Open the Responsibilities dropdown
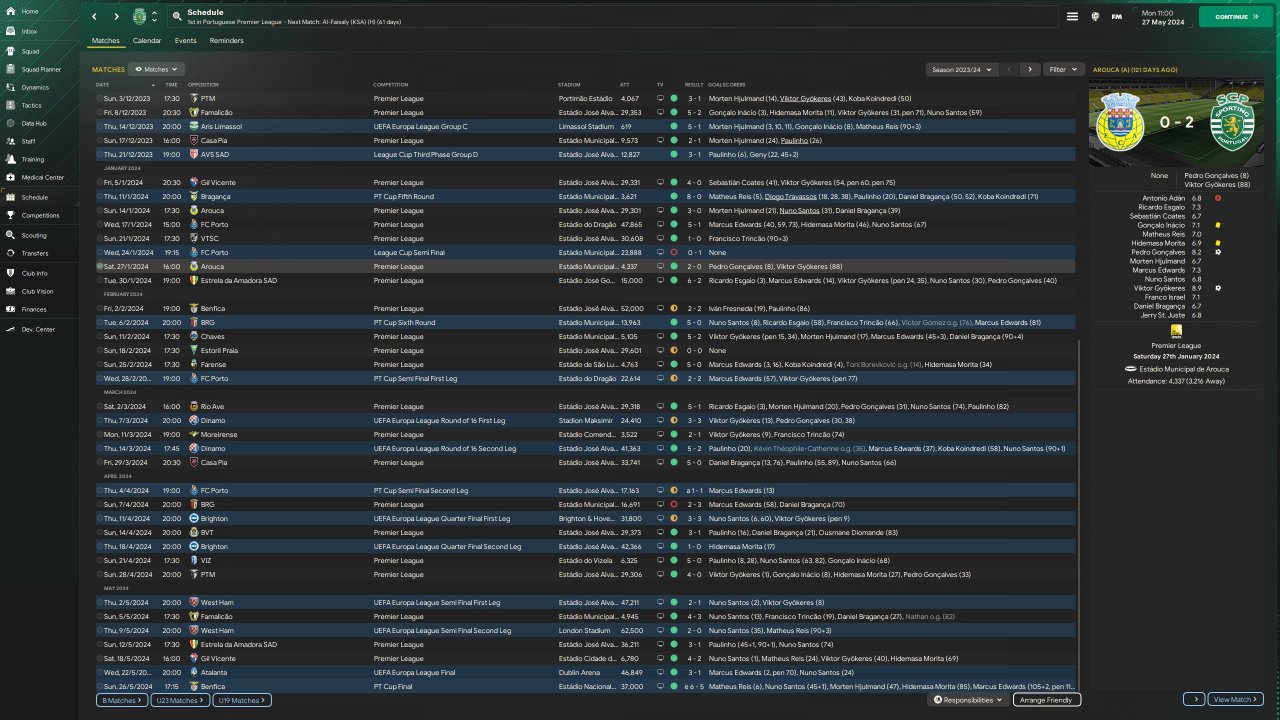Image resolution: width=1280 pixels, height=720 pixels. coord(968,700)
